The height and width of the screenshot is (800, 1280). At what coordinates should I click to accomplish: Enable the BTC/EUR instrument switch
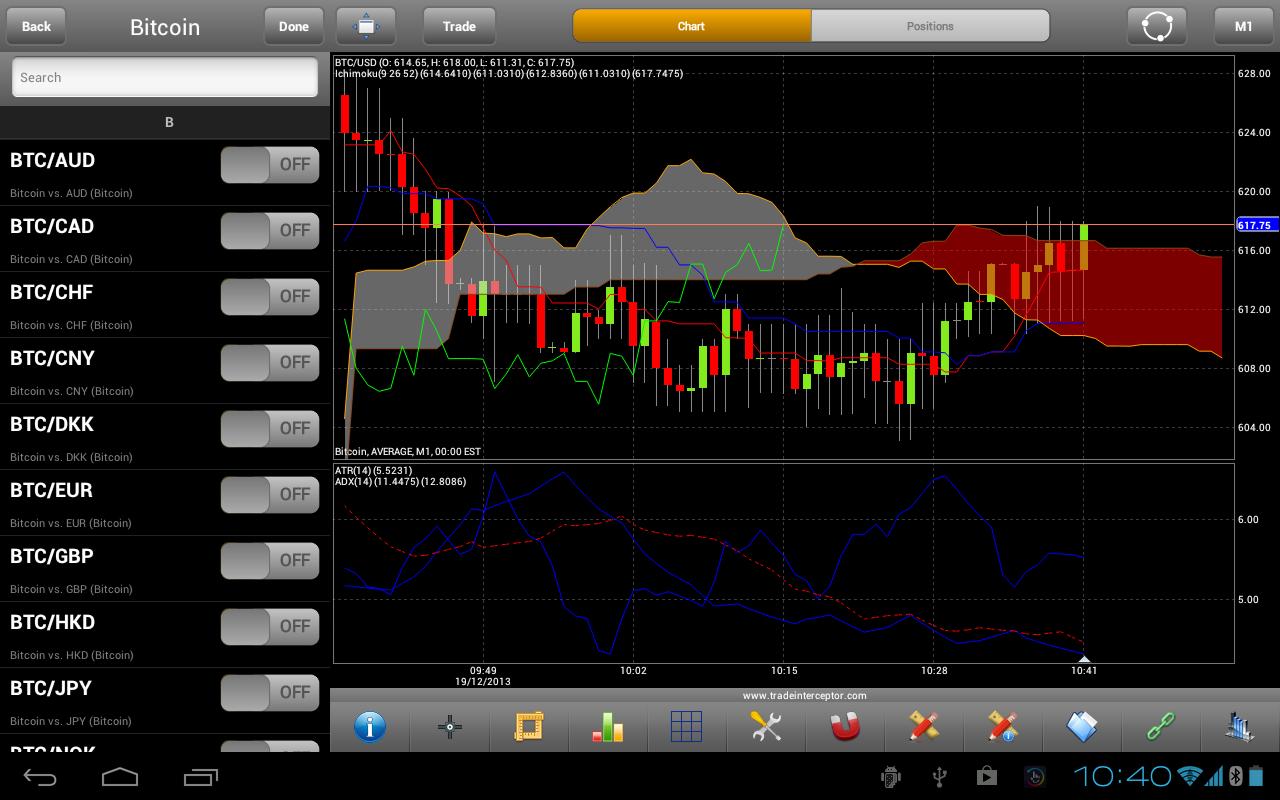(270, 495)
